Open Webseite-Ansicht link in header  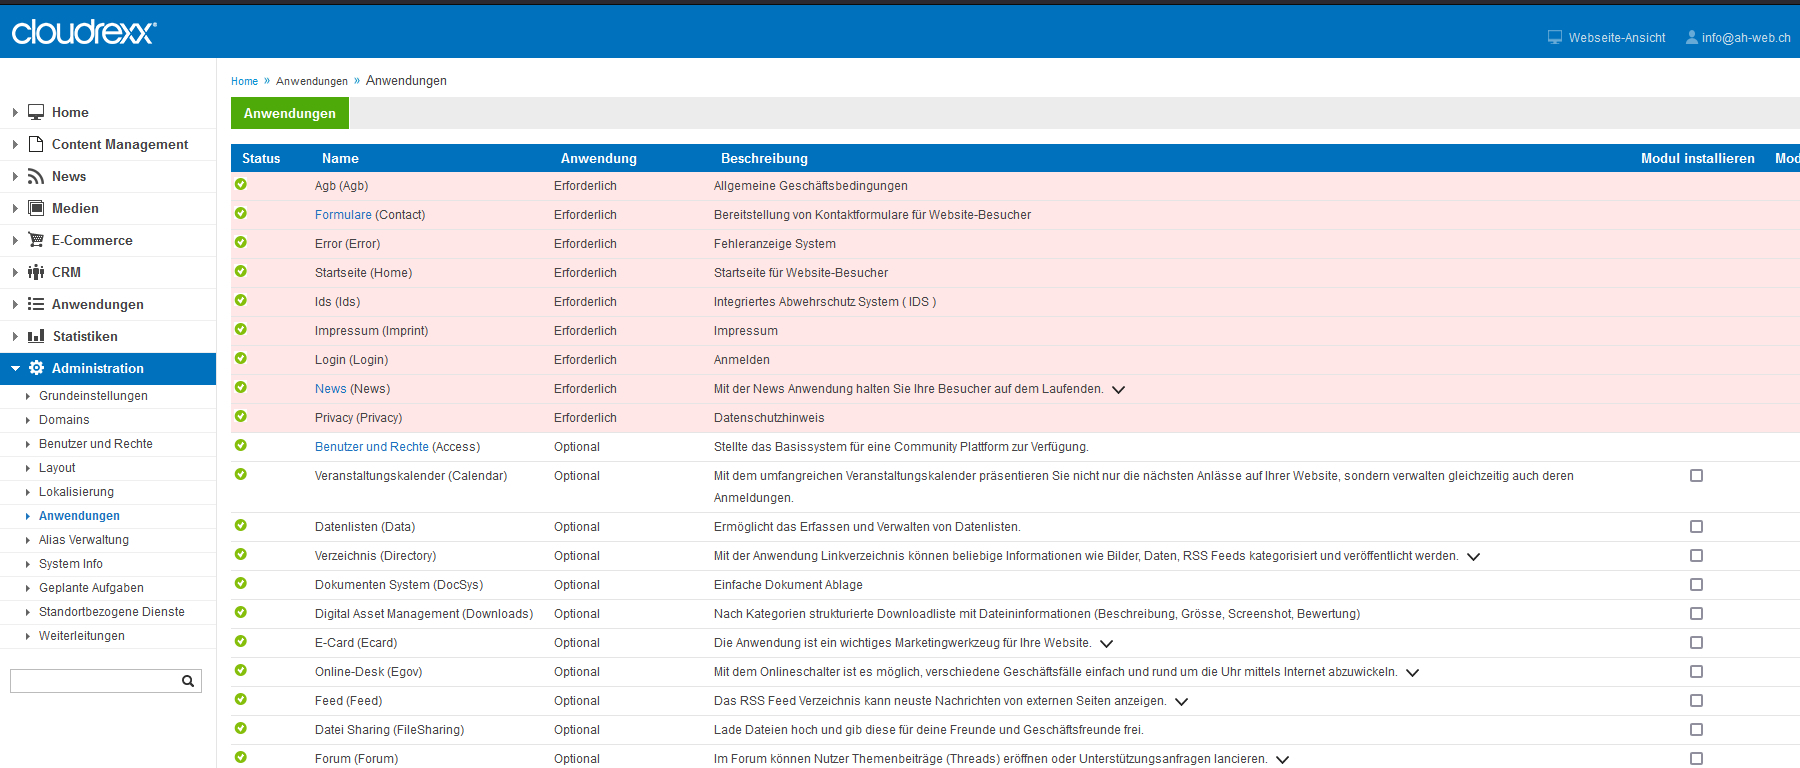coord(1617,38)
